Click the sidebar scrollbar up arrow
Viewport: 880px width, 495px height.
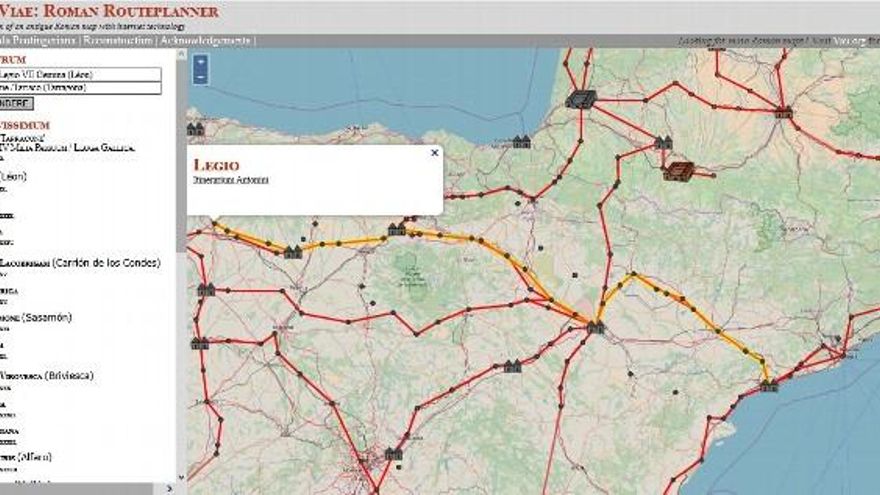181,54
